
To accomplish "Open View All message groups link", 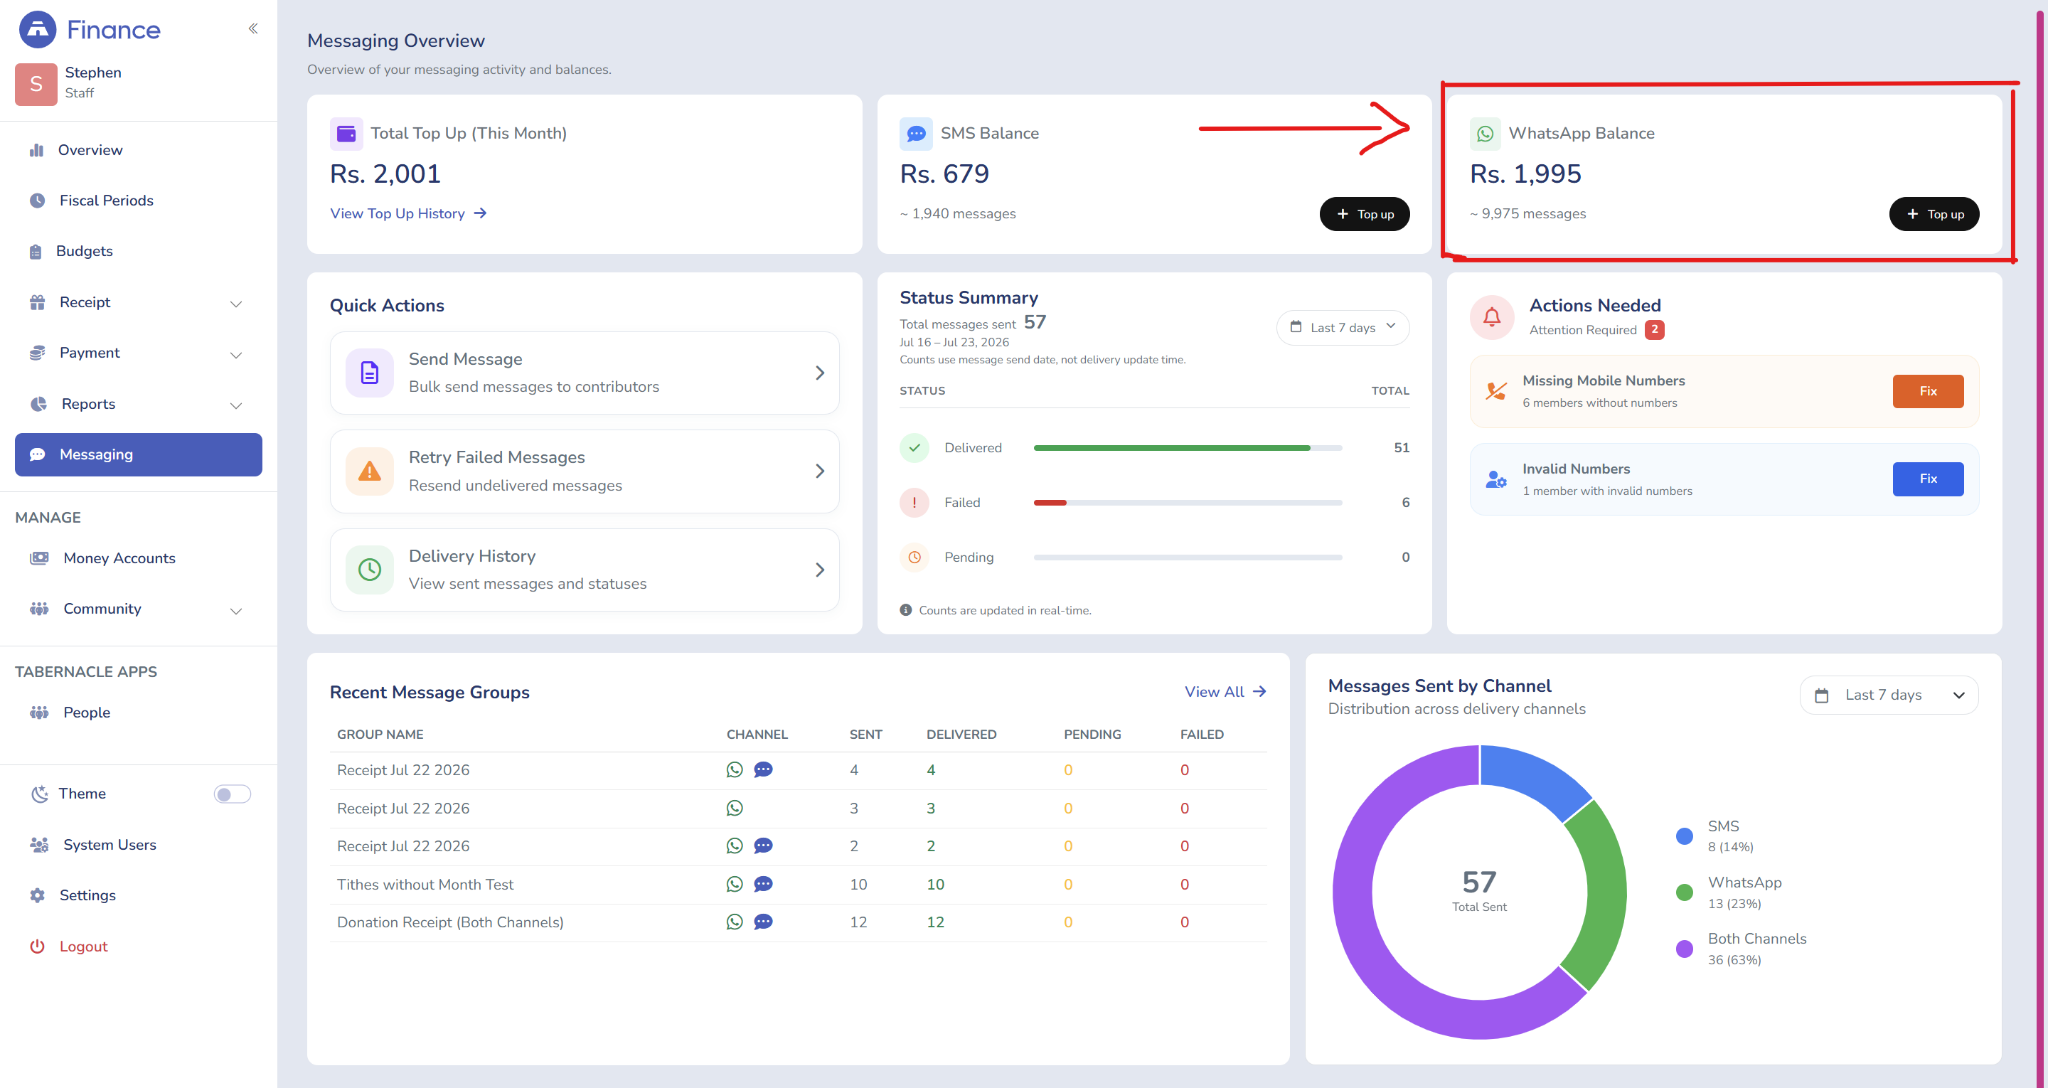I will [1226, 692].
